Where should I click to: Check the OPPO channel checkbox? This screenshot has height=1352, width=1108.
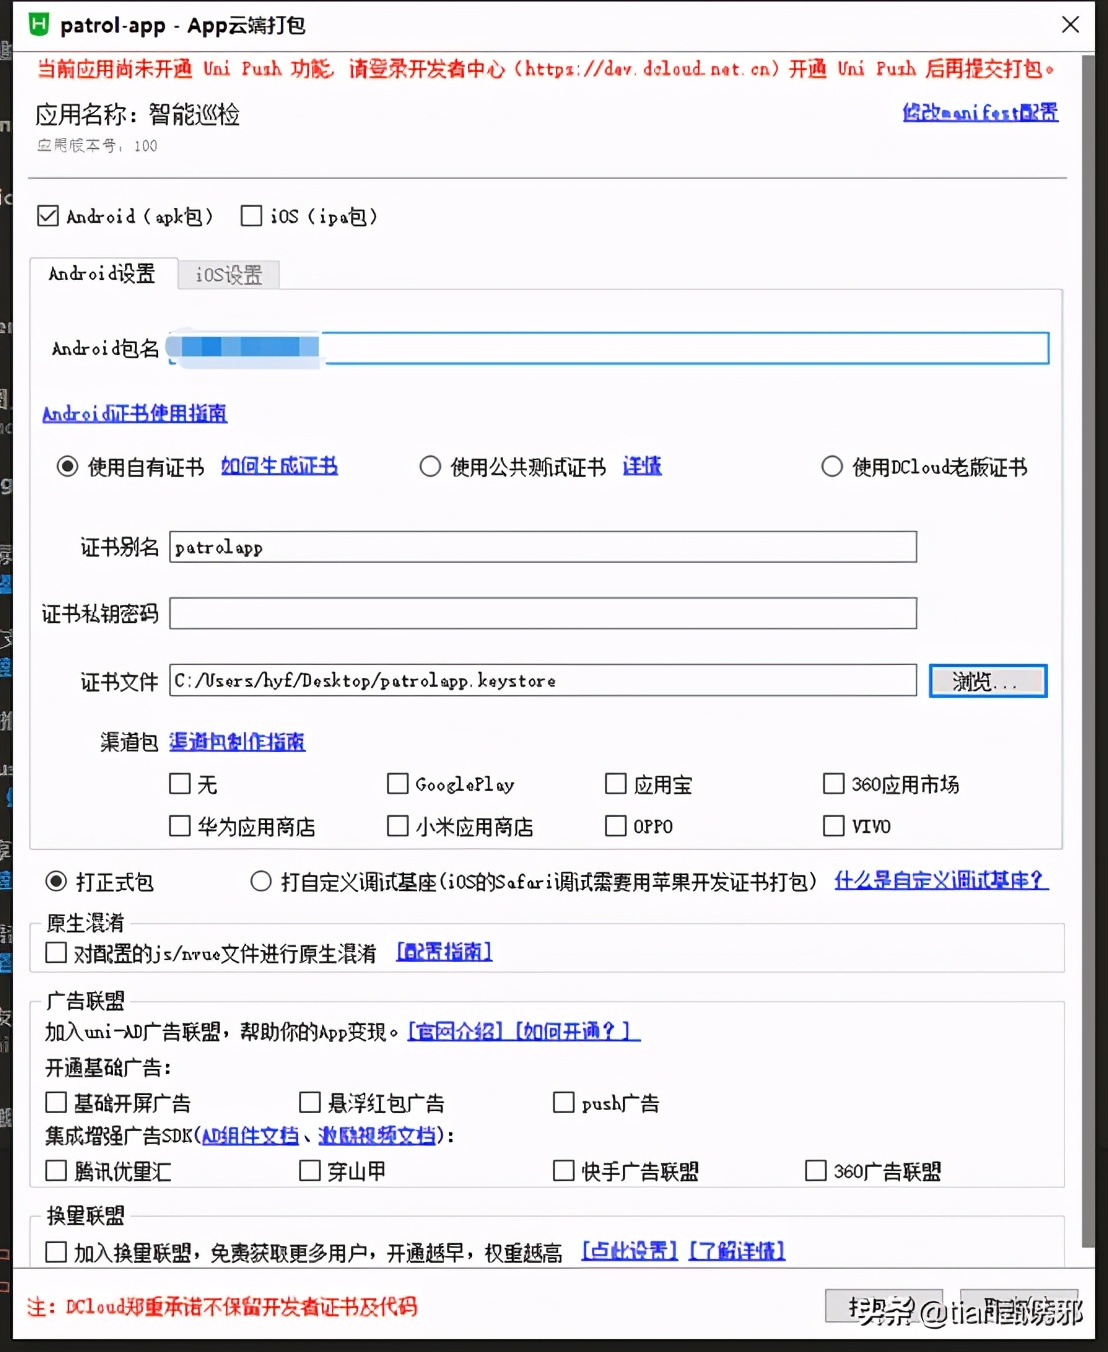point(616,826)
